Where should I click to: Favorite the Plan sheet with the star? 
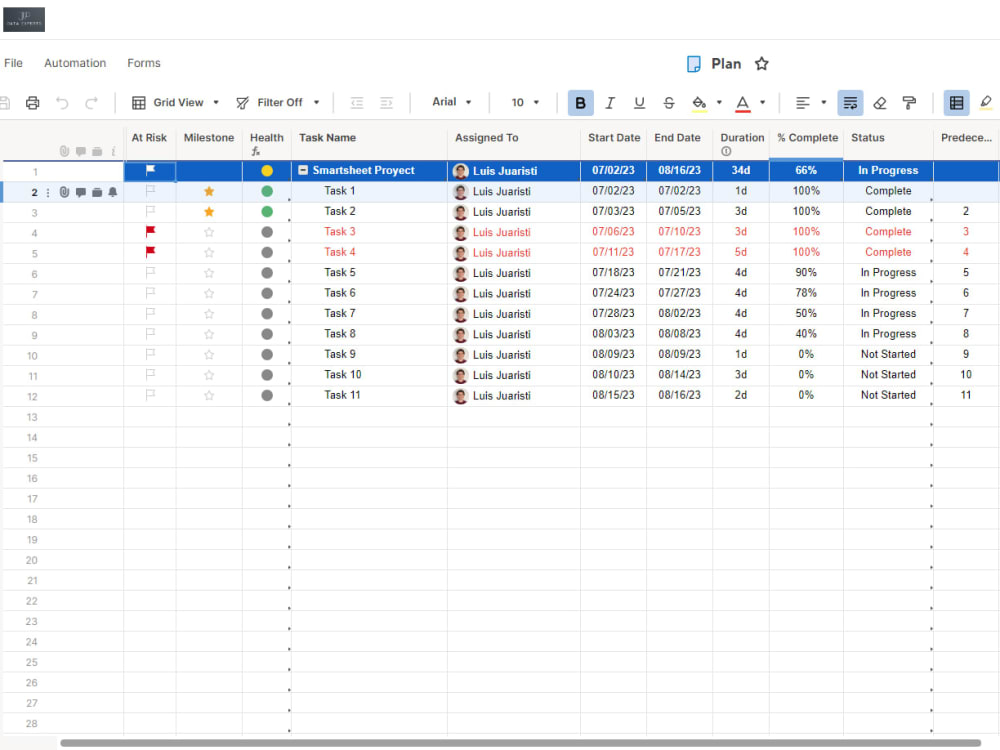pos(761,63)
